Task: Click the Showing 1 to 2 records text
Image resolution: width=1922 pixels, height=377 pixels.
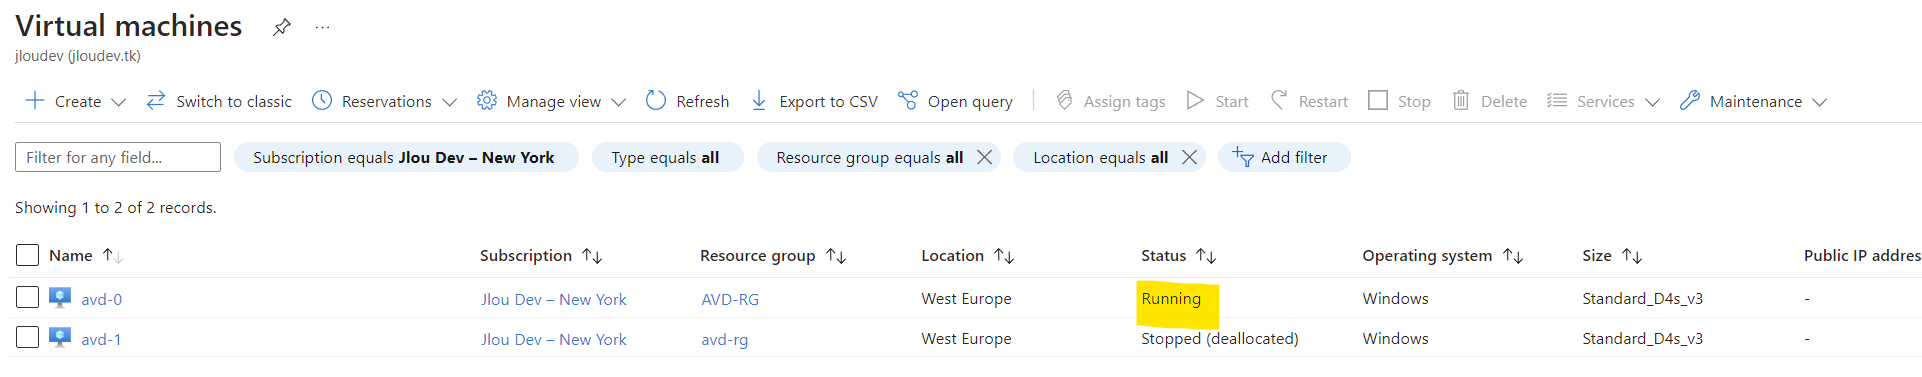Action: coord(116,207)
